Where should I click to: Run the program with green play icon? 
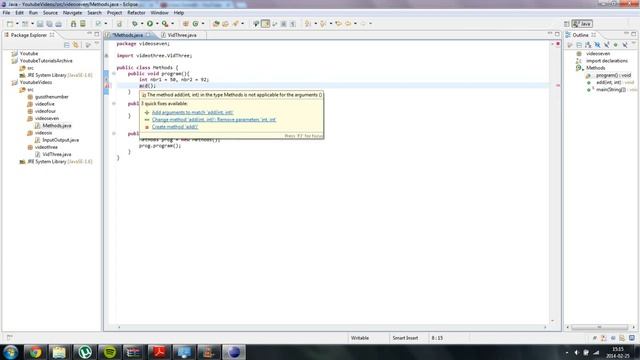point(150,24)
